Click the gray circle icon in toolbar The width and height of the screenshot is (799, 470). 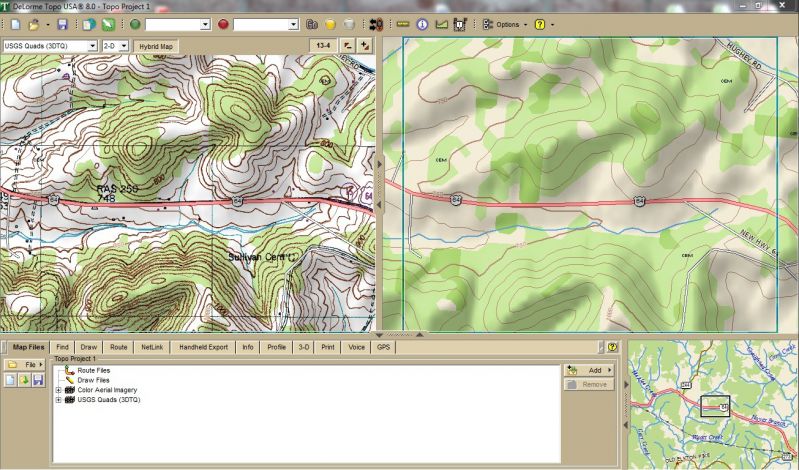349,24
